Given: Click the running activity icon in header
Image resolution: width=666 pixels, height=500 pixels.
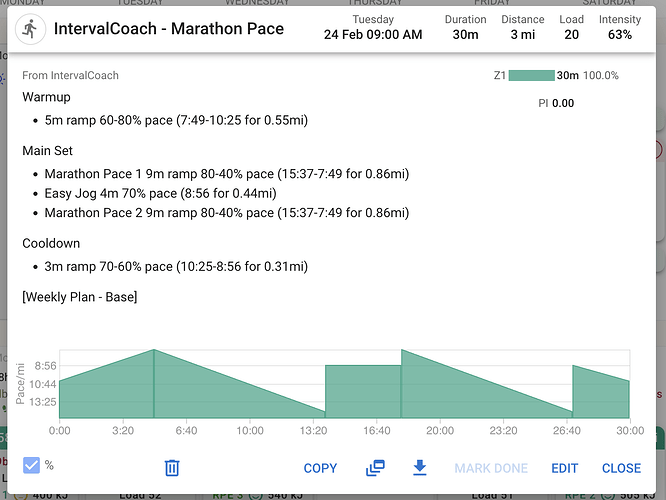Looking at the screenshot, I should tap(30, 29).
